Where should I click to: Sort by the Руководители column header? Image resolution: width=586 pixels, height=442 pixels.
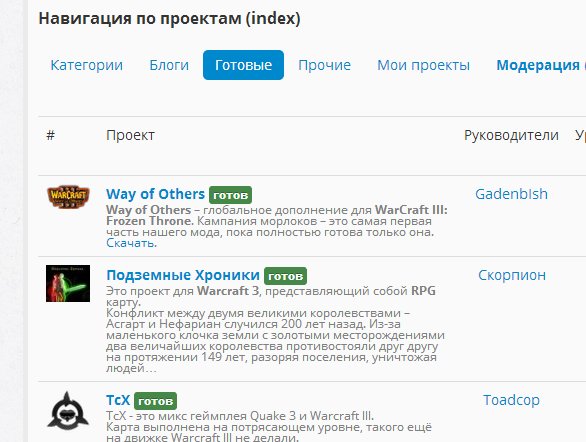pyautogui.click(x=511, y=135)
